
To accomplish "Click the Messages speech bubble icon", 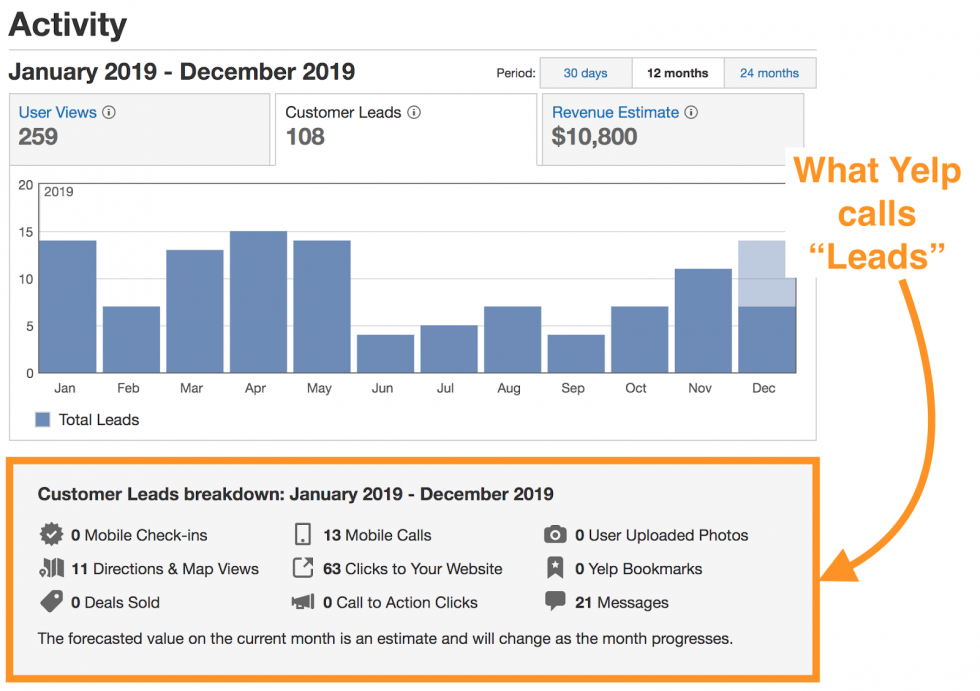I will pos(555,601).
